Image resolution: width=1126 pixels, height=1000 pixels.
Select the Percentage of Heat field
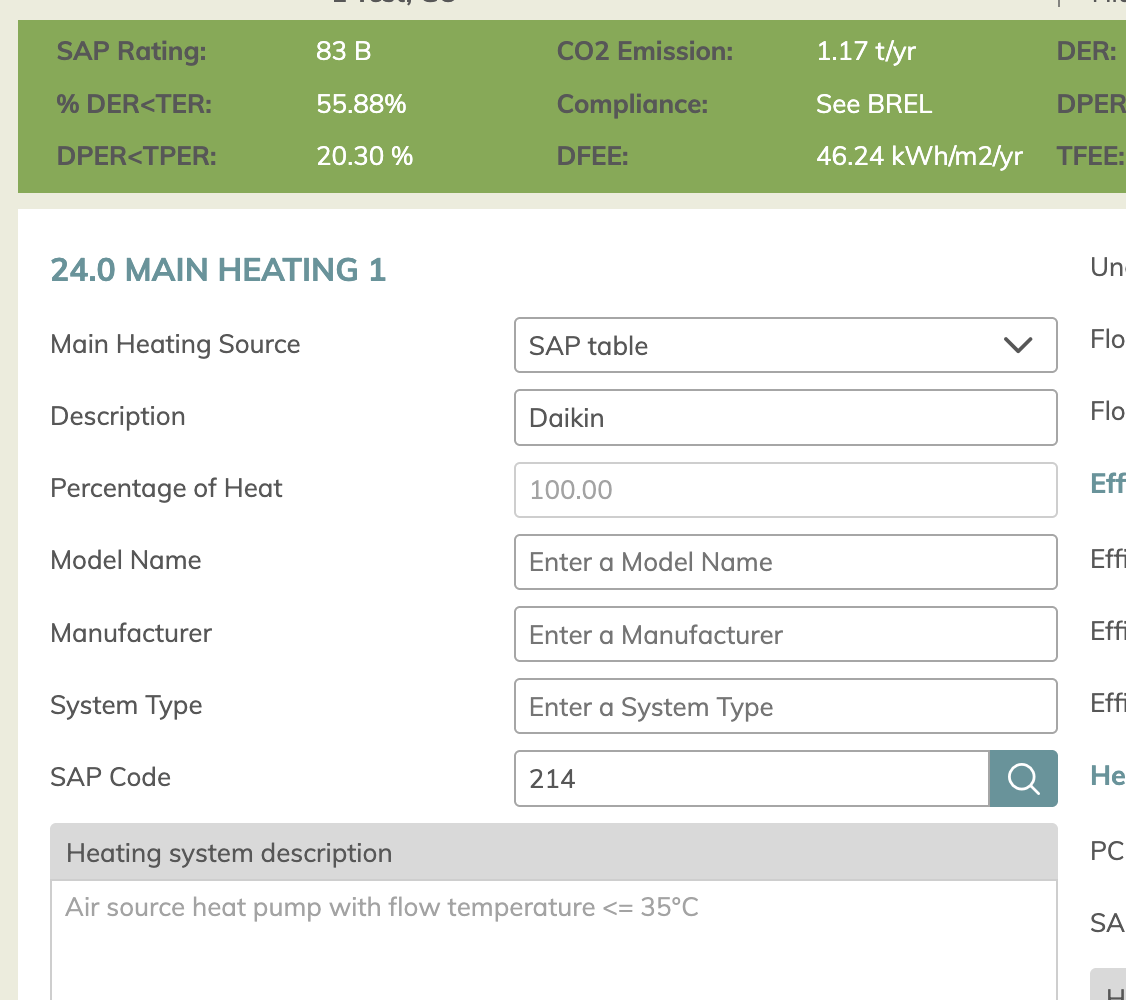point(786,490)
